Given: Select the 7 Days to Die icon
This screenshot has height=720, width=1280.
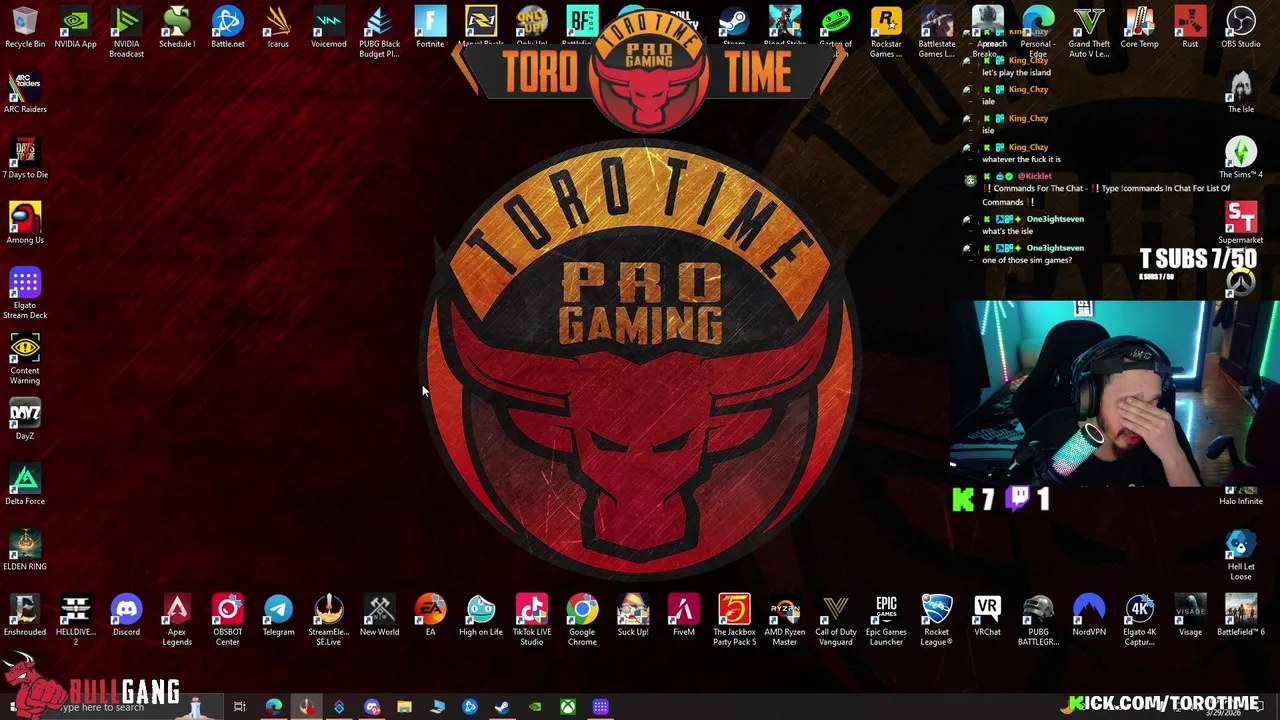Looking at the screenshot, I should (25, 159).
